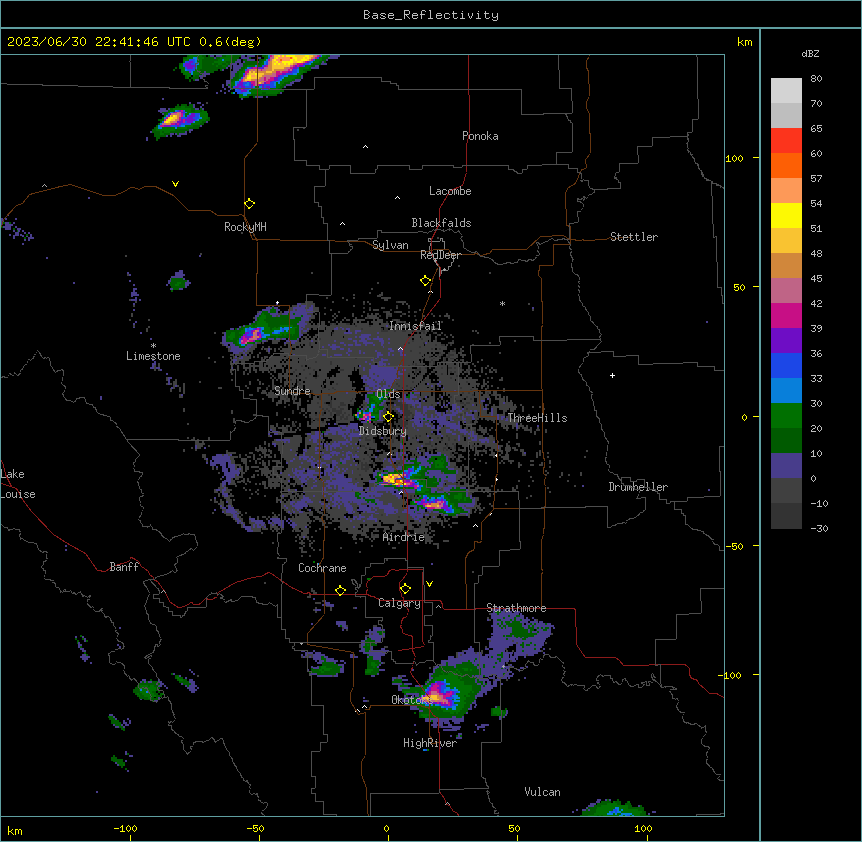This screenshot has height=842, width=862.
Task: Select the Calgary label
Action: click(x=399, y=603)
